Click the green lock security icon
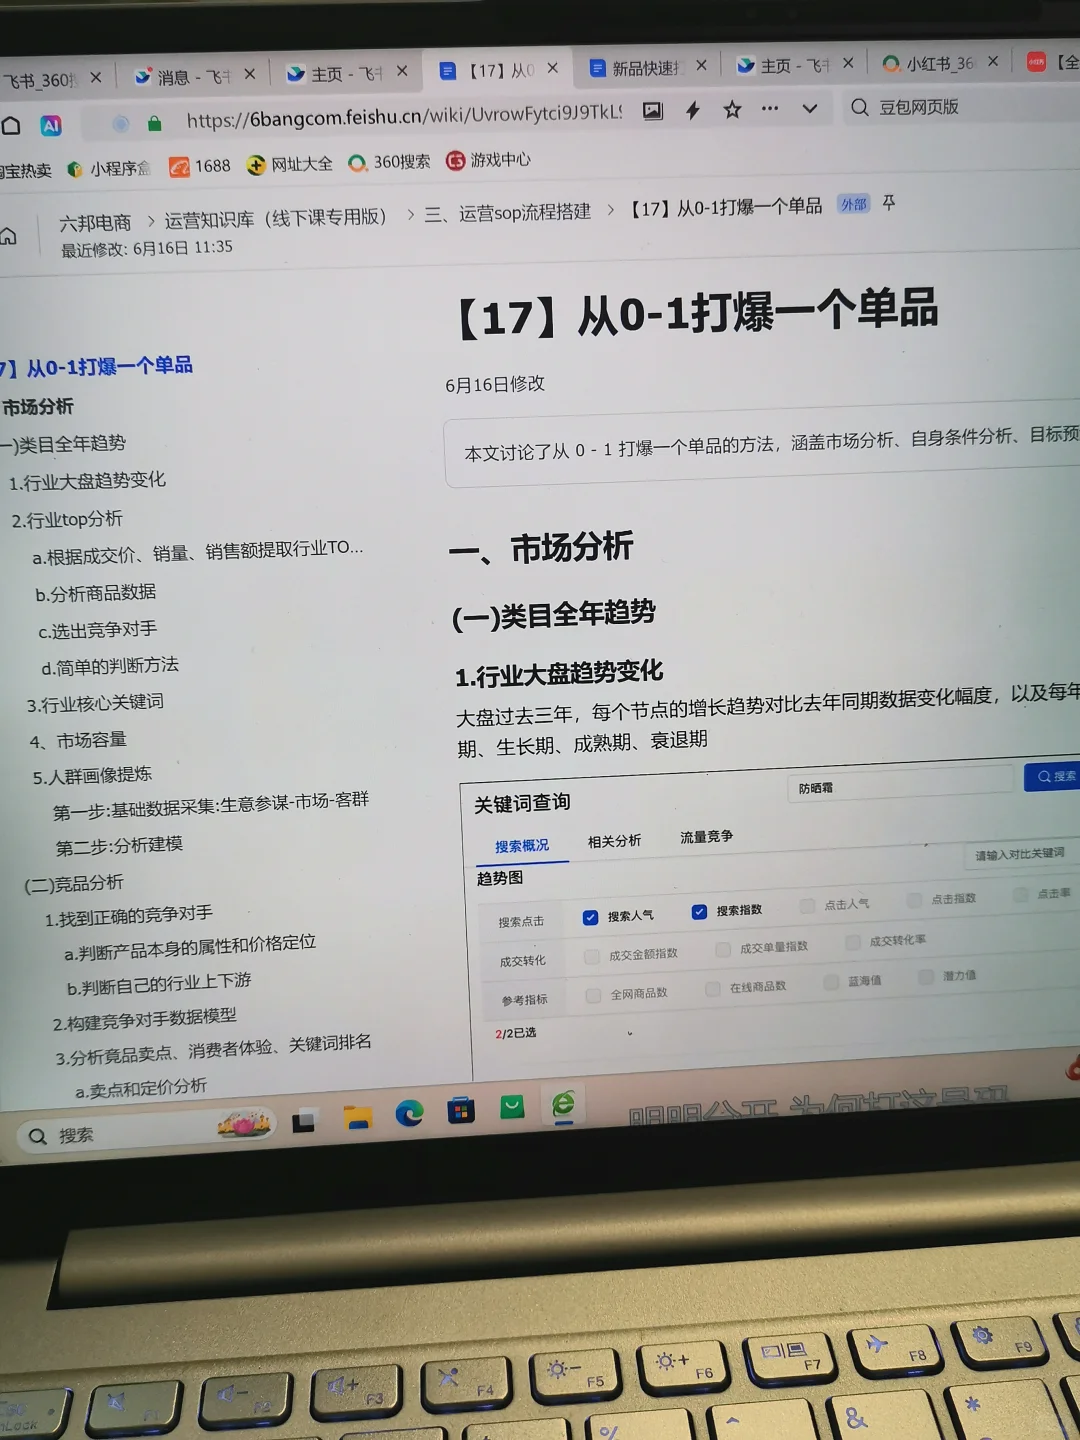Screen dimensions: 1080x1440 coord(154,123)
